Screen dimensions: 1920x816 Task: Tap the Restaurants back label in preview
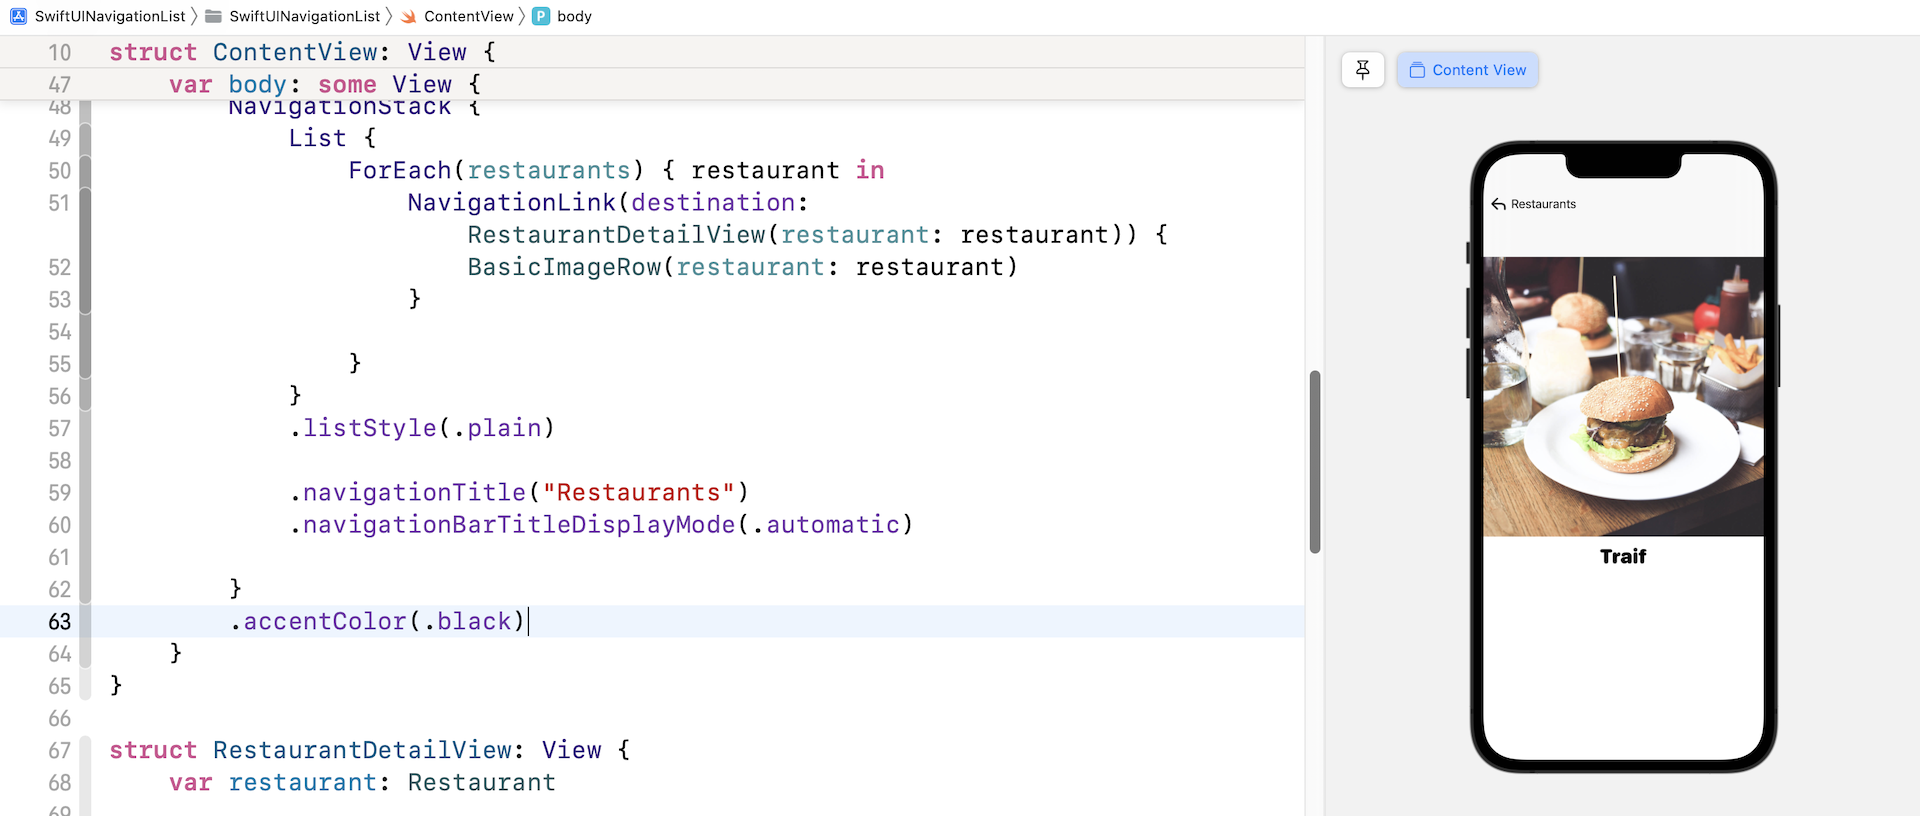click(1543, 204)
